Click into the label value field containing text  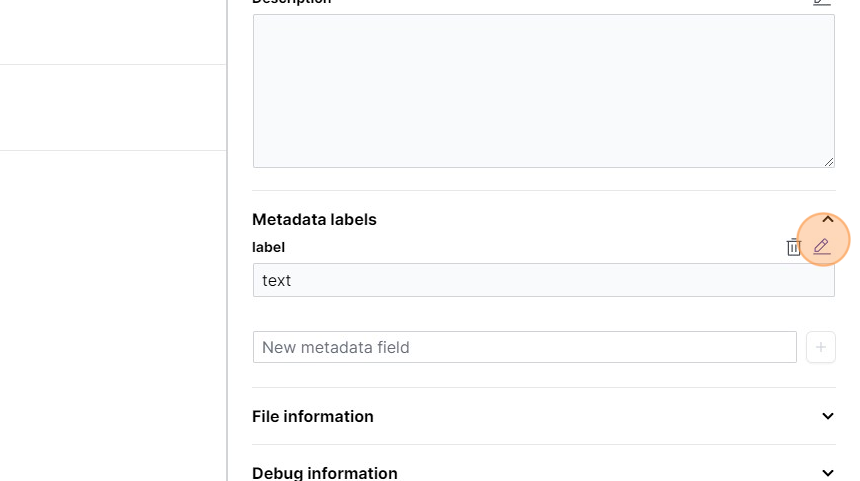543,280
